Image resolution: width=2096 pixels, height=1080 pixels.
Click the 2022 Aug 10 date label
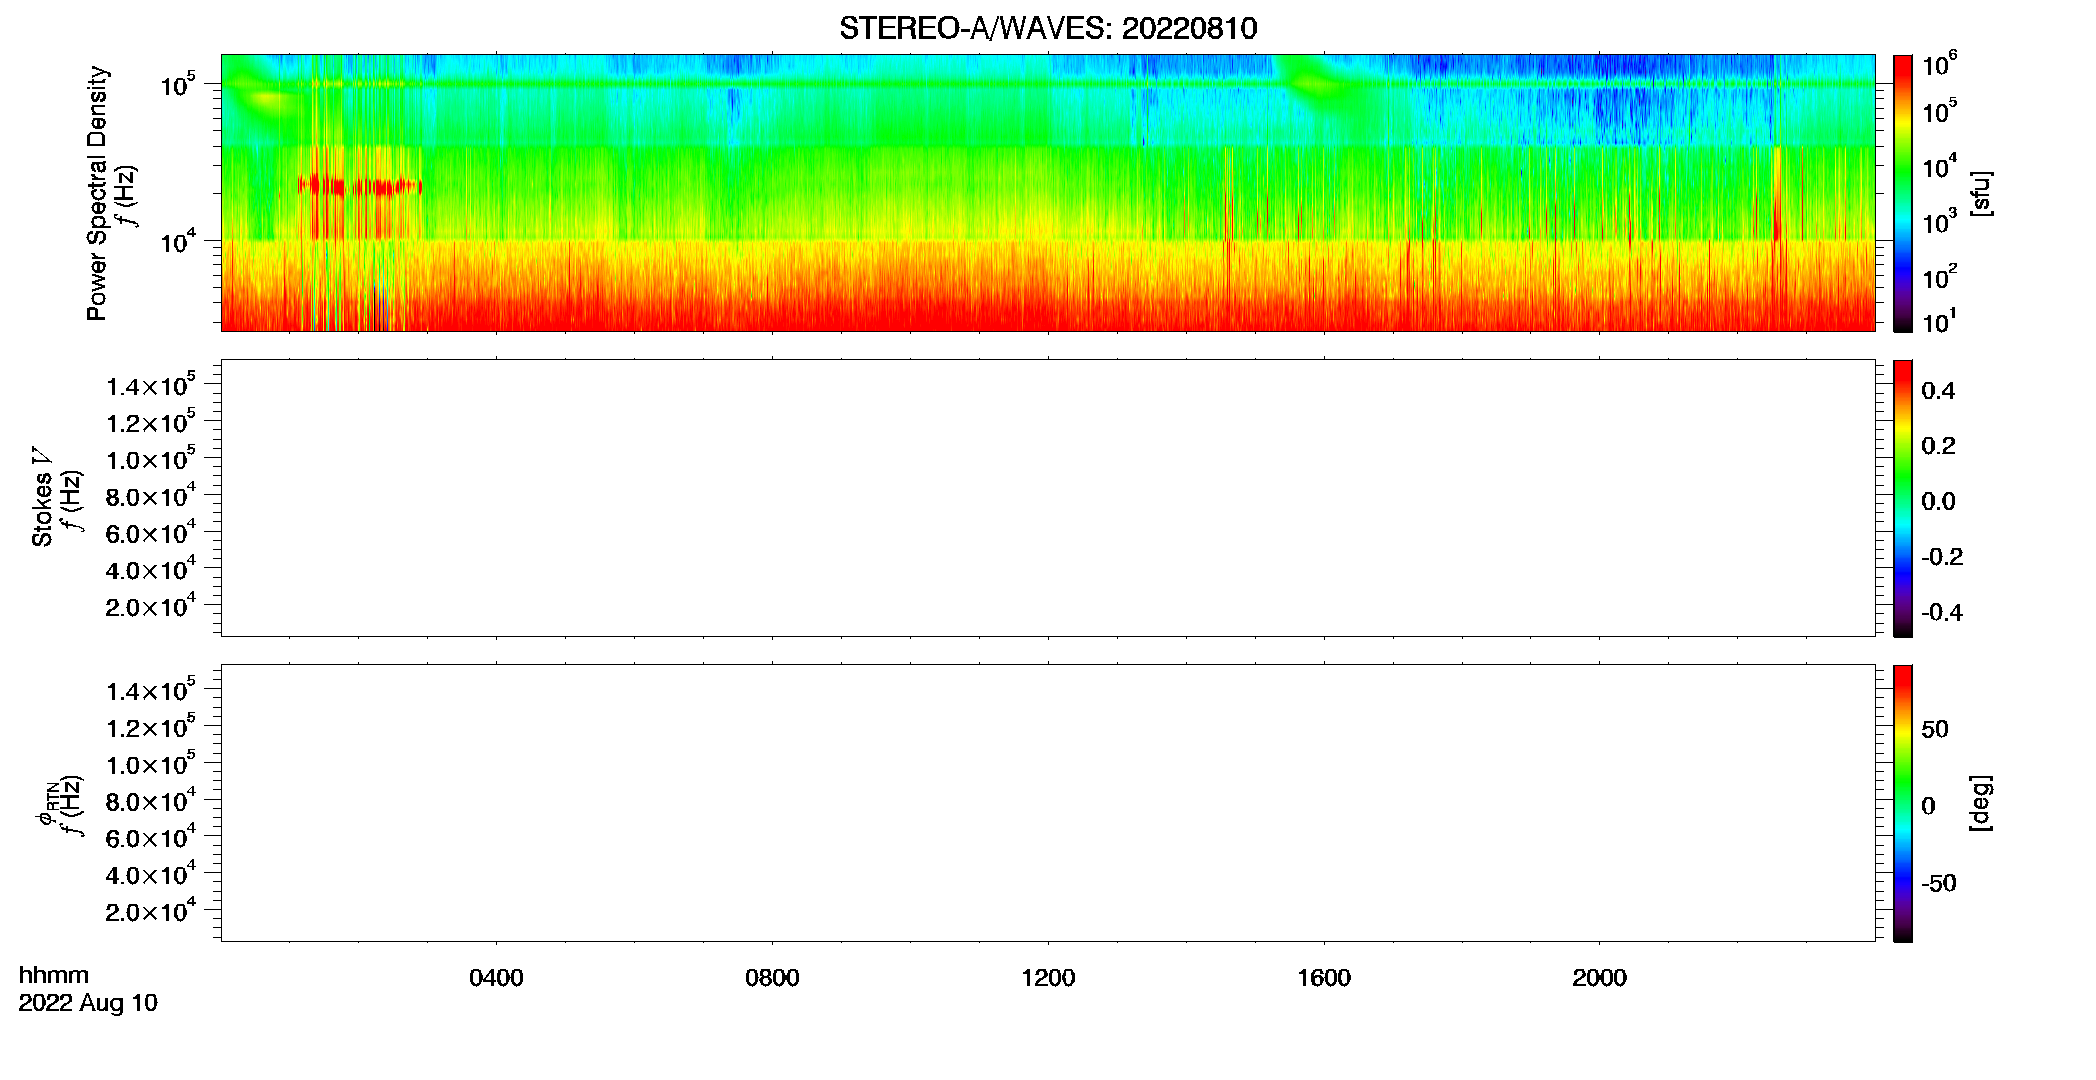click(x=88, y=1003)
